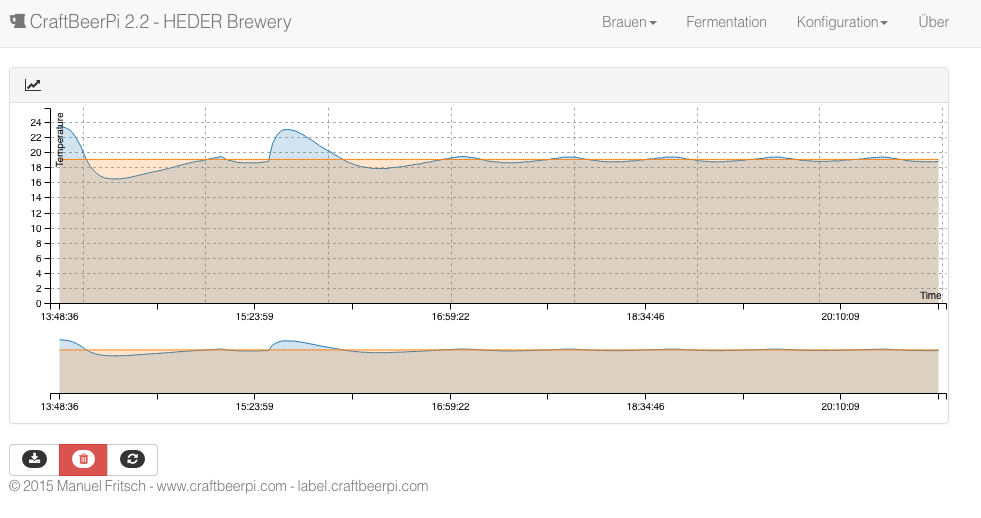Click the 20:10:09 label on main chart axis
Viewport: 981px width, 518px height.
point(840,315)
